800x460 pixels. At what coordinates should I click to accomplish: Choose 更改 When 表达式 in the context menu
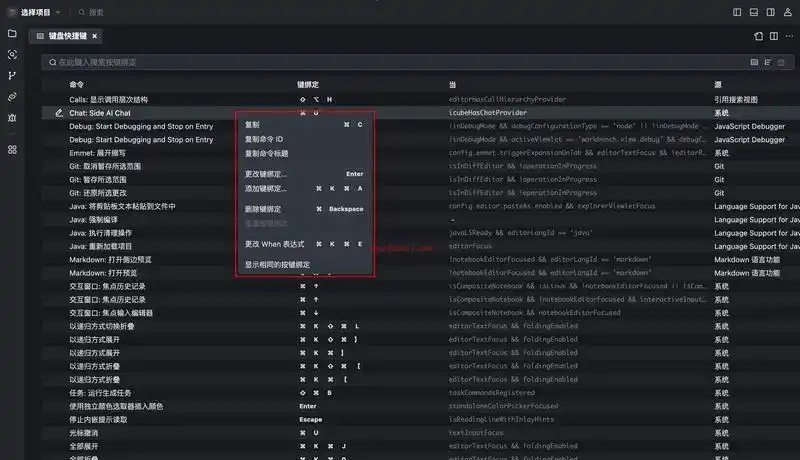304,244
